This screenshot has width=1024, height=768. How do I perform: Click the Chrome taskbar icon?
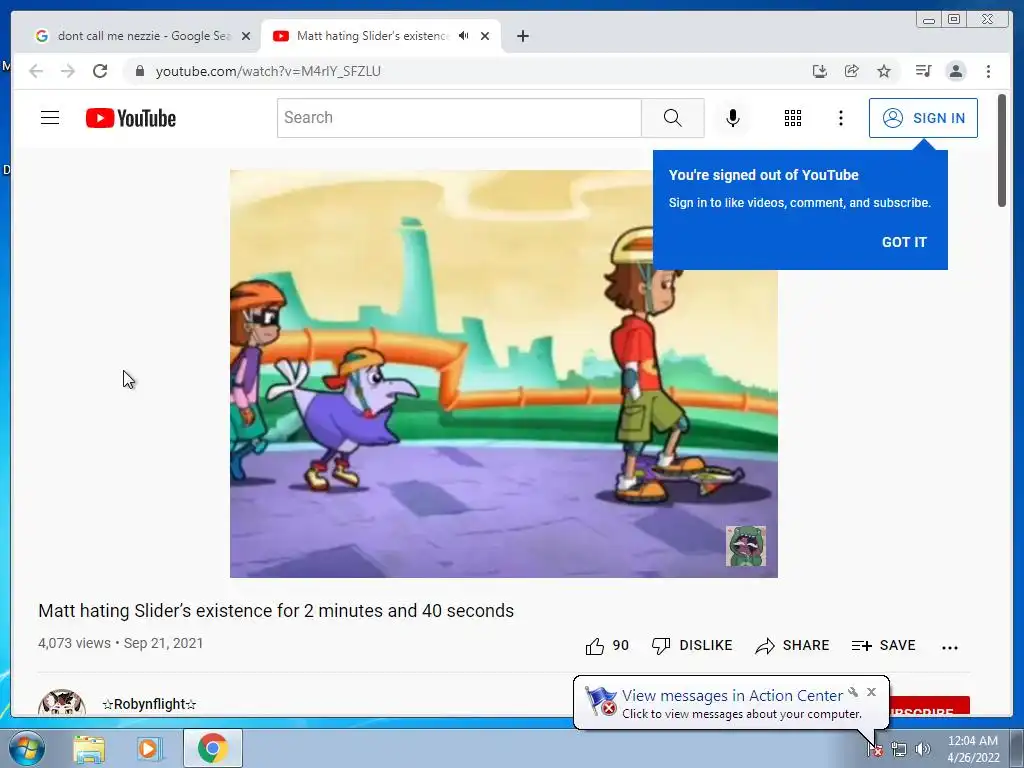(x=213, y=748)
